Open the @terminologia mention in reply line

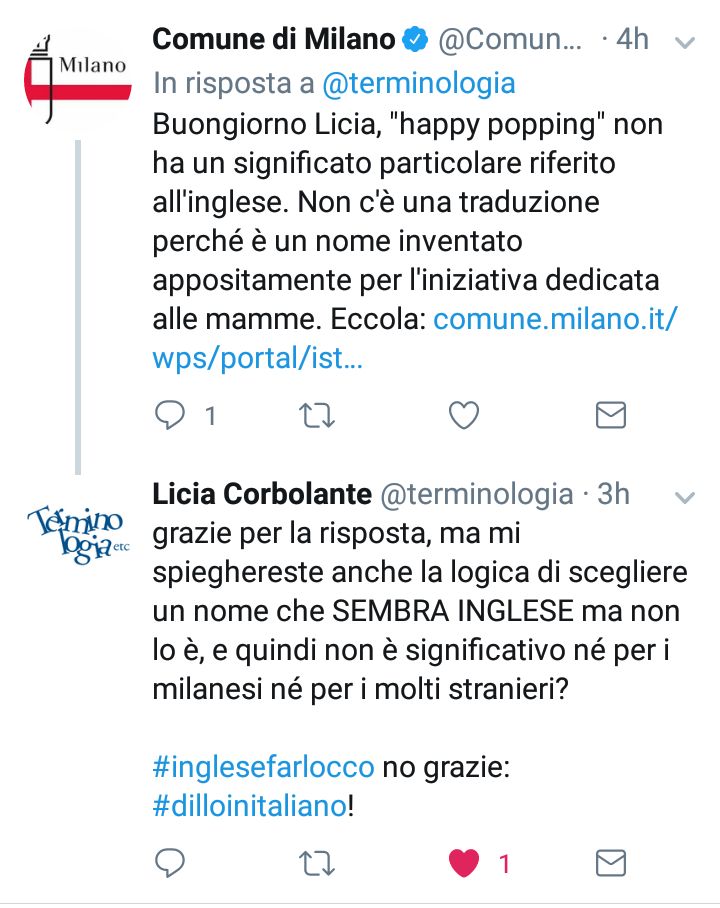[419, 84]
